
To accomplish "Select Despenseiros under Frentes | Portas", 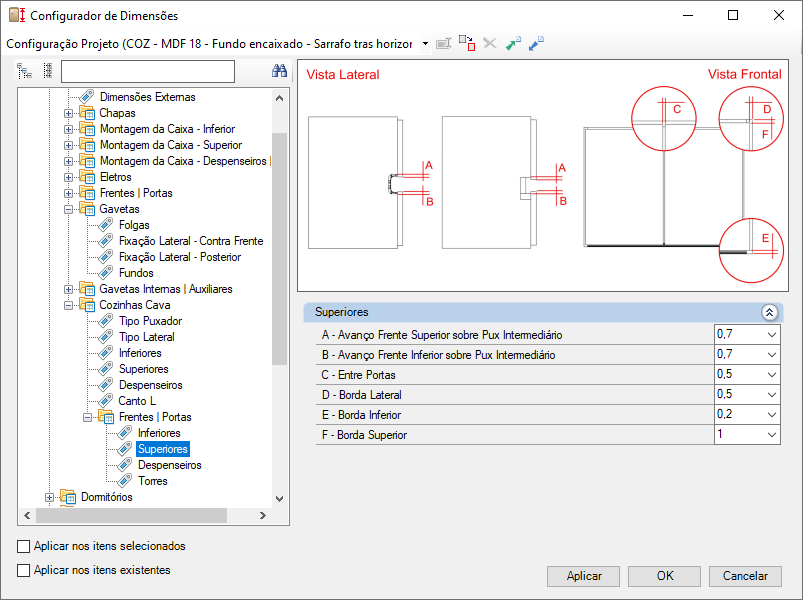I will coord(169,465).
